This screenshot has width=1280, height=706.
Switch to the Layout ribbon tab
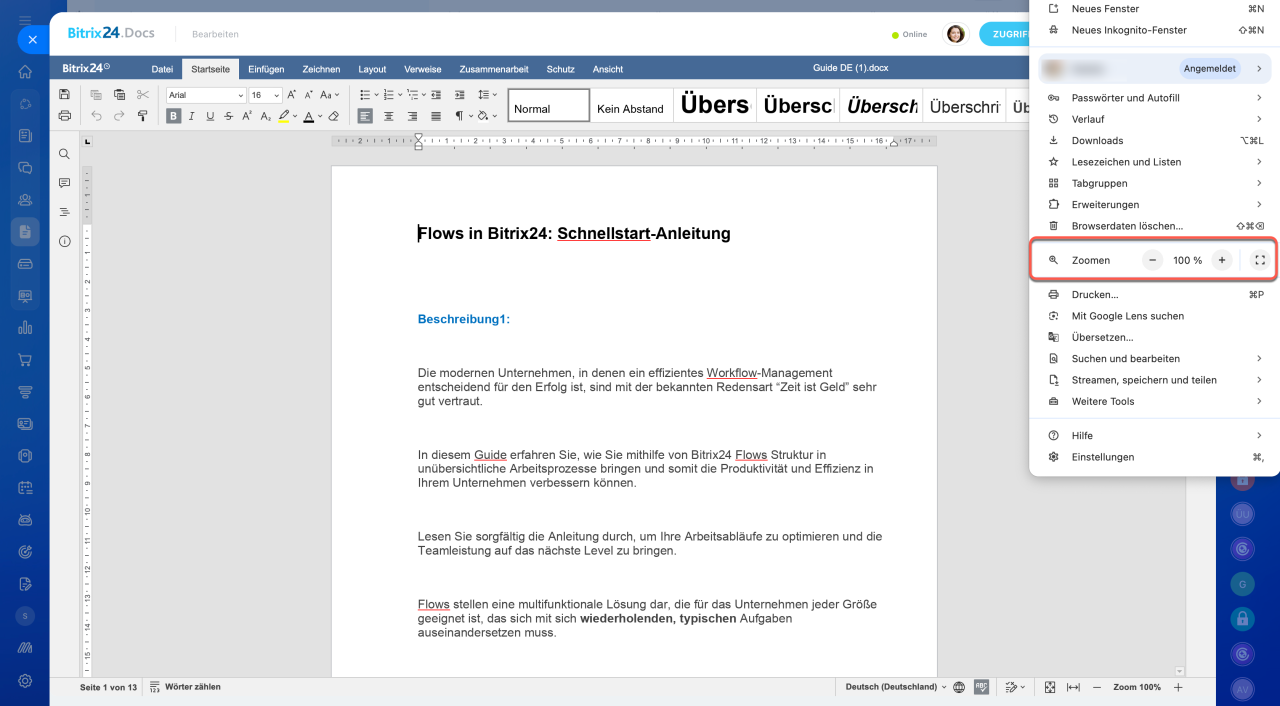click(372, 69)
